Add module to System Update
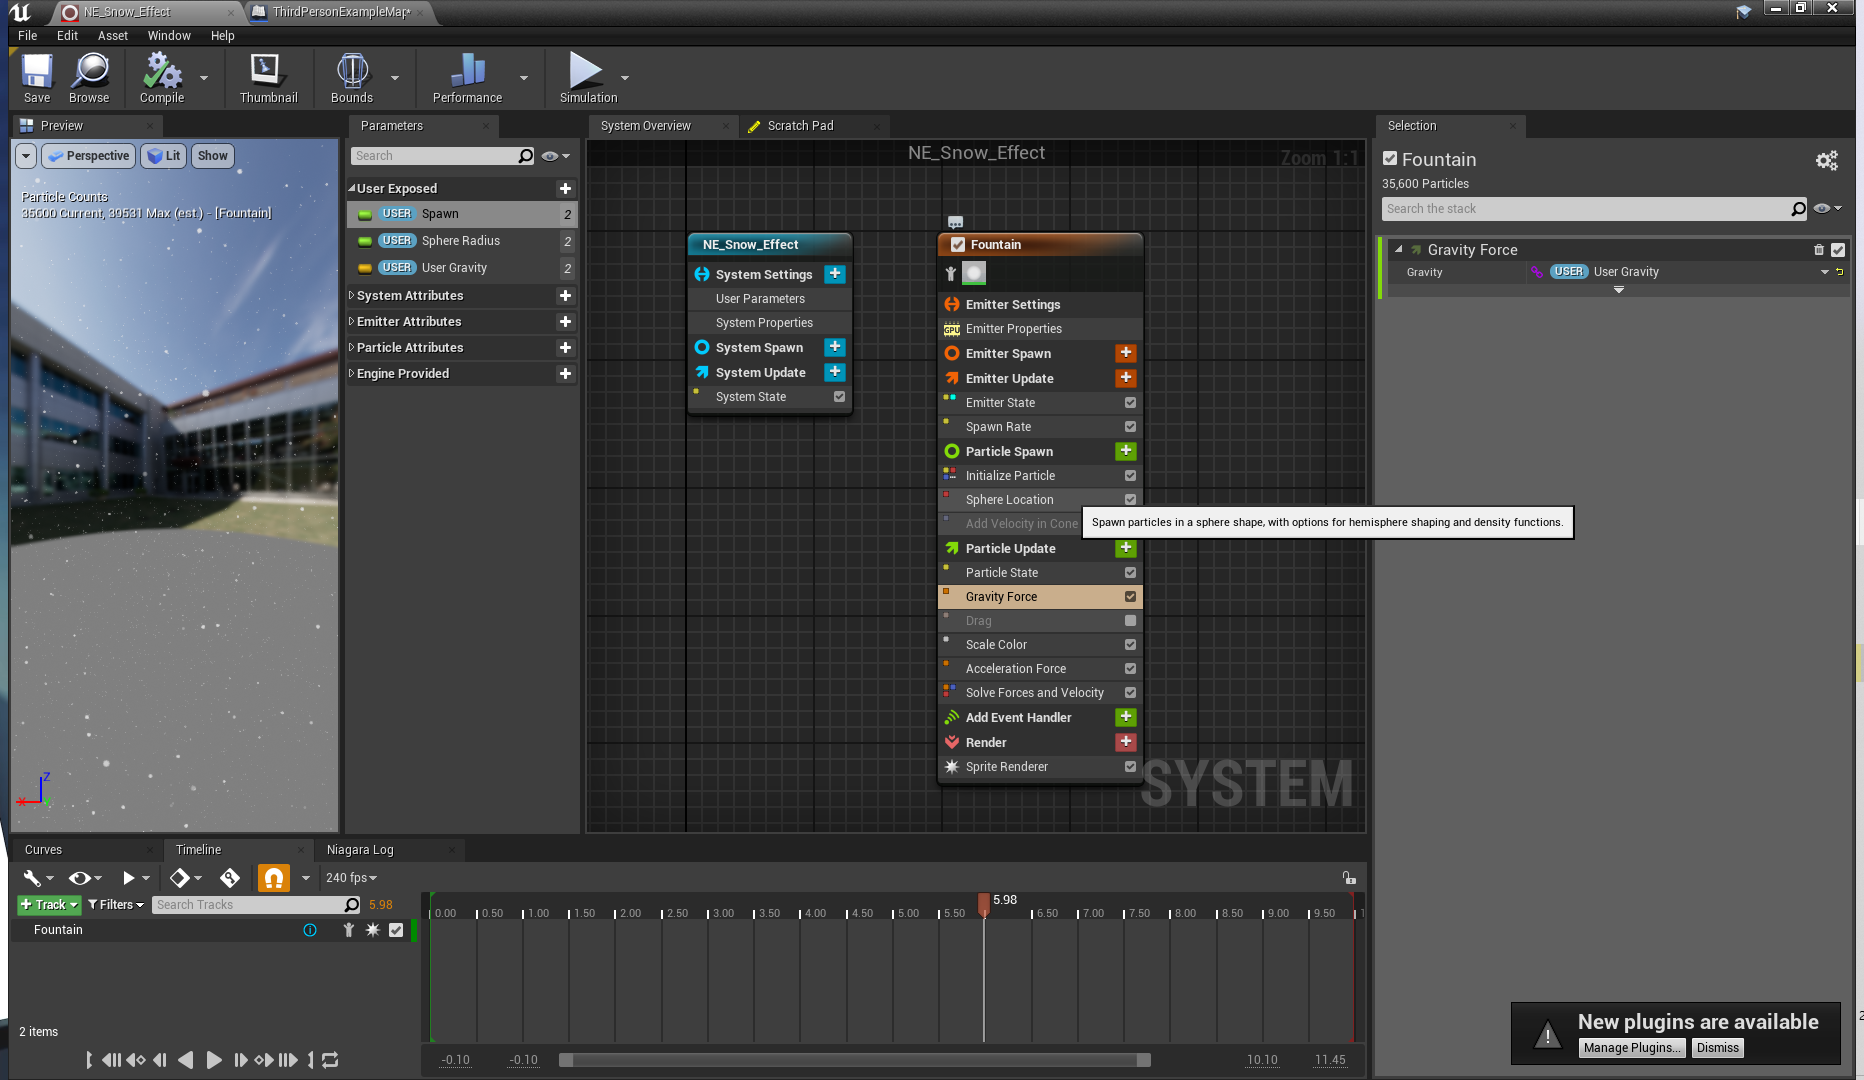Image resolution: width=1864 pixels, height=1080 pixels. pos(835,372)
